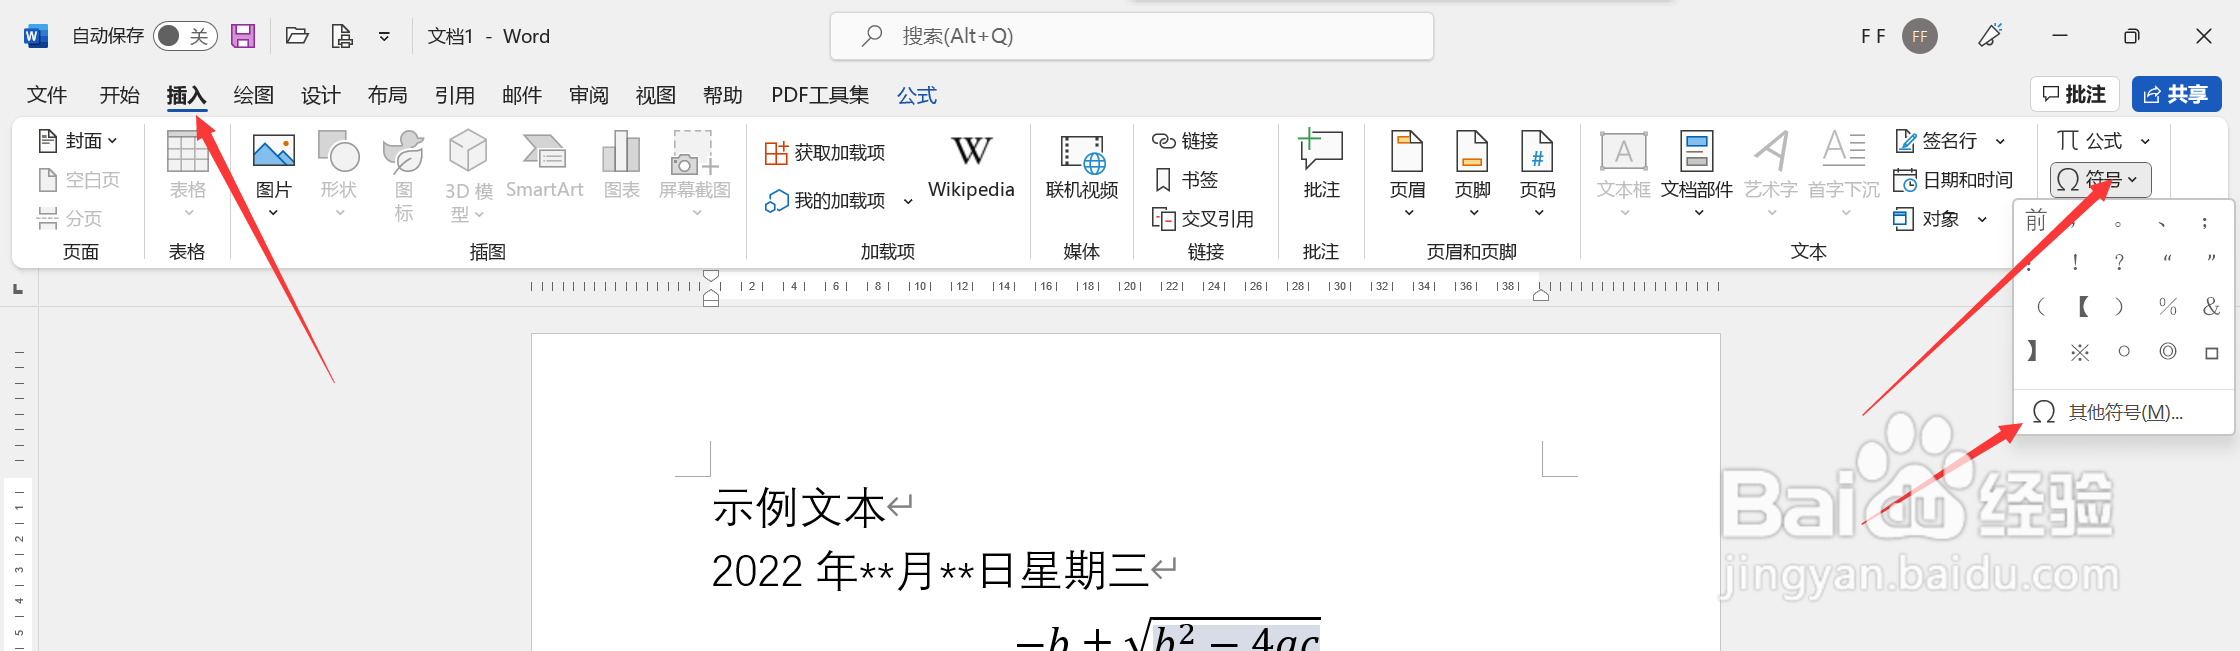Insert a Link (链接)
This screenshot has width=2240, height=651.
[1185, 141]
